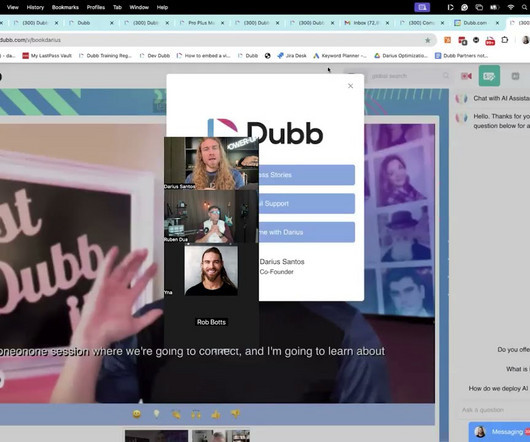
Task: Click the green SIP button in header
Action: tap(489, 76)
